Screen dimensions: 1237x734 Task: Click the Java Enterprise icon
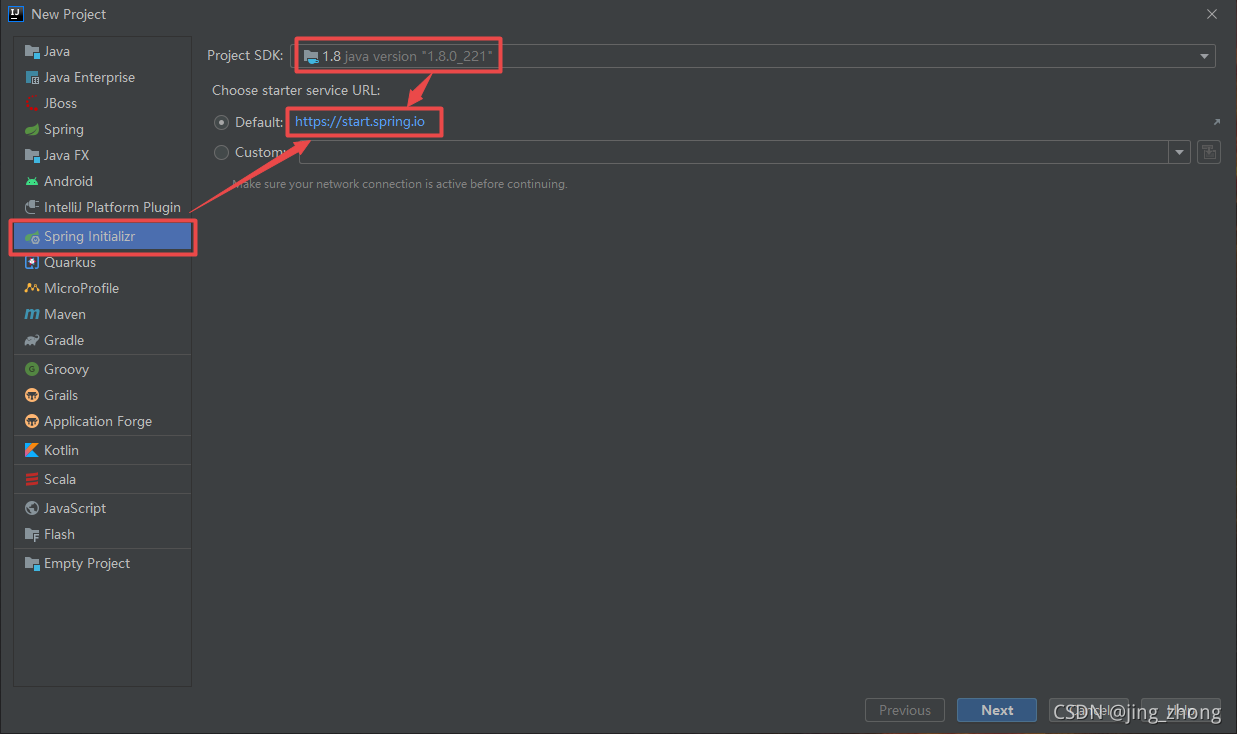coord(32,77)
